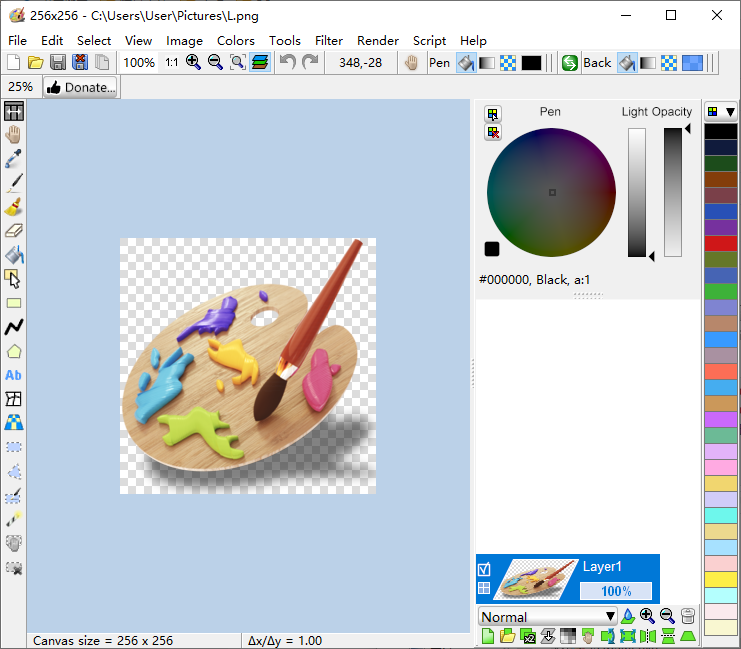Image resolution: width=741 pixels, height=649 pixels.
Task: Click the Donate button
Action: (x=80, y=87)
